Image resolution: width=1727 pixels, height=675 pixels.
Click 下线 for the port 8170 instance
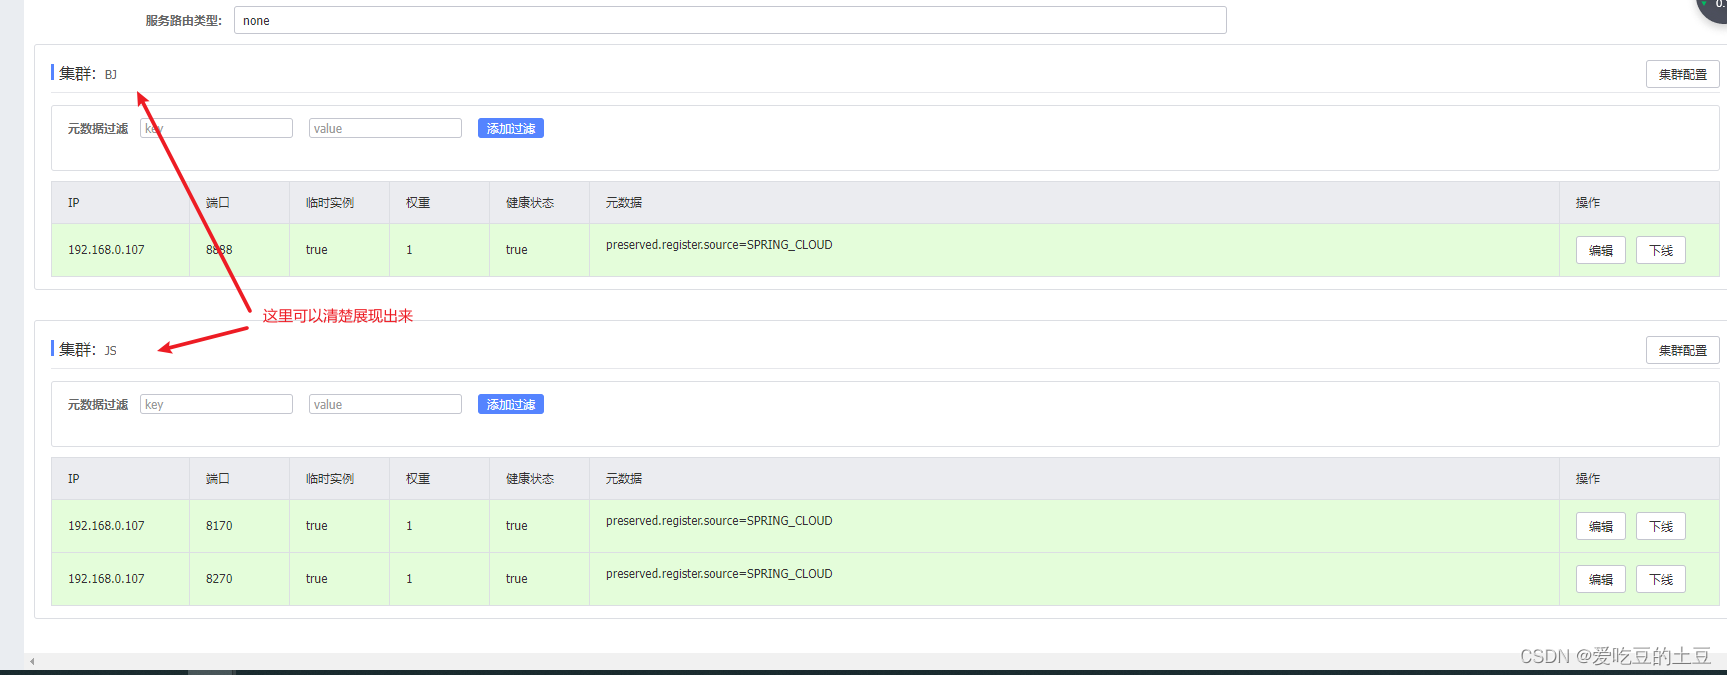click(x=1661, y=526)
